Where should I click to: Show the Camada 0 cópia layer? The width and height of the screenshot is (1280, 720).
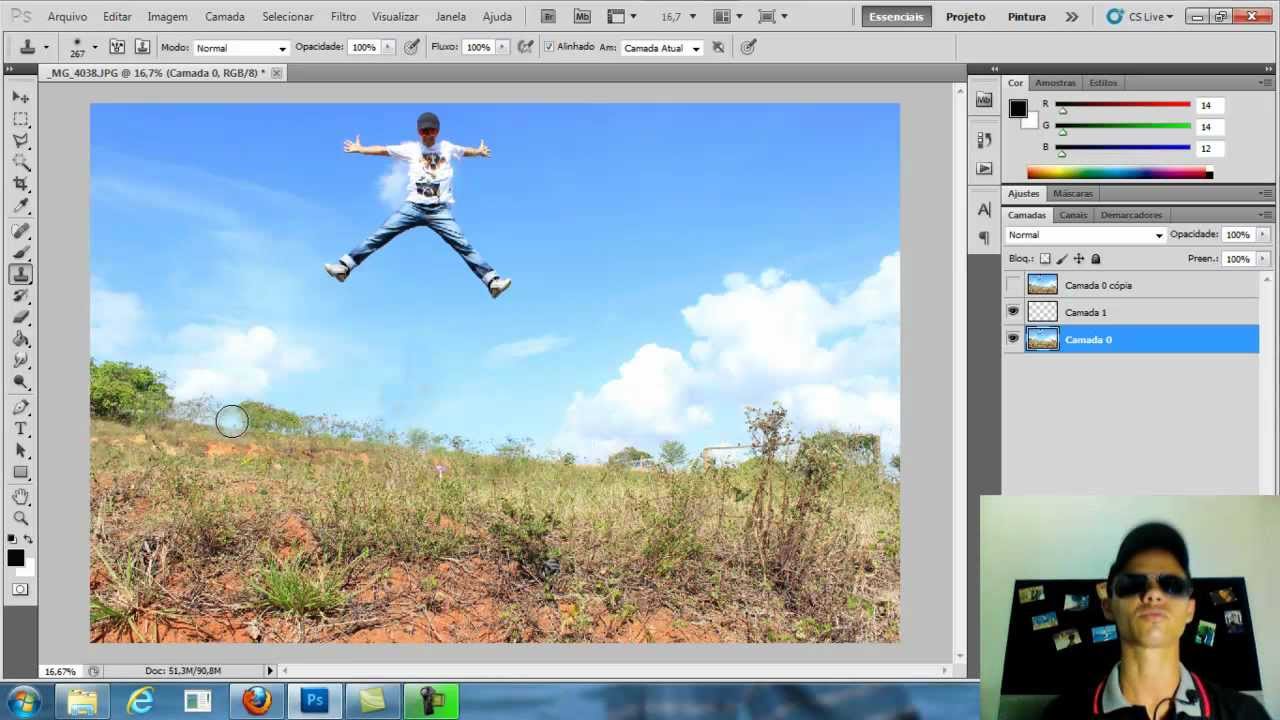tap(1013, 285)
